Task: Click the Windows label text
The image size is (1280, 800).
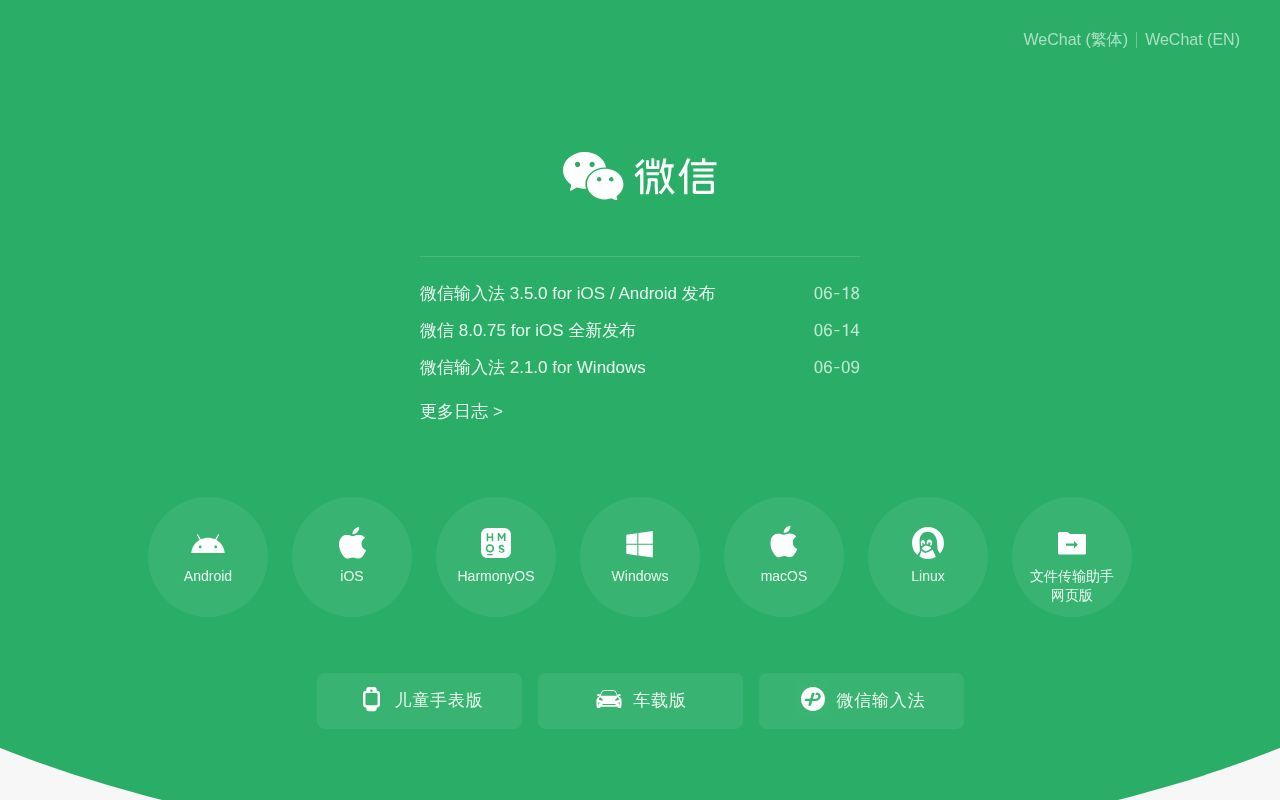Action: coord(640,576)
